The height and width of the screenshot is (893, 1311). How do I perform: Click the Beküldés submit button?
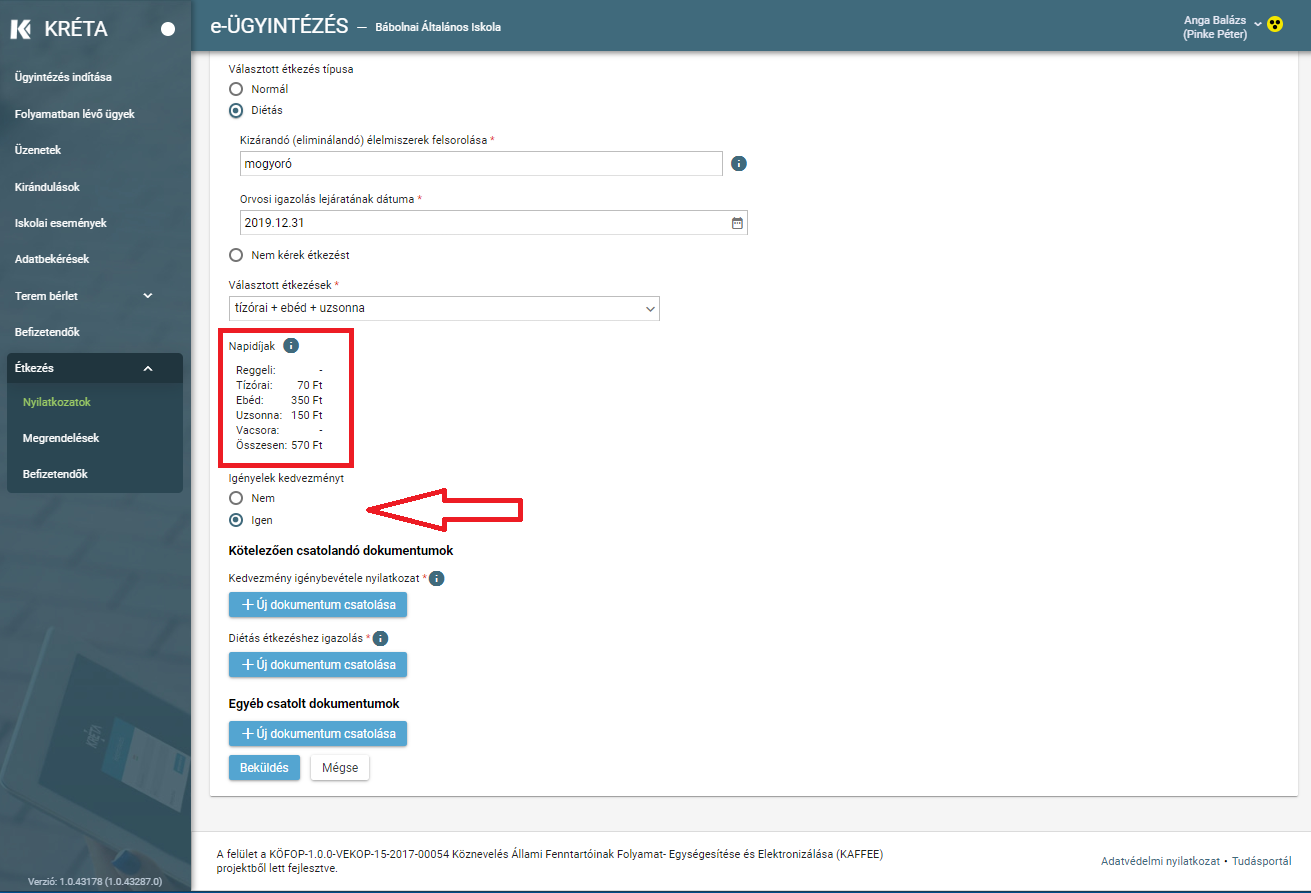point(264,768)
